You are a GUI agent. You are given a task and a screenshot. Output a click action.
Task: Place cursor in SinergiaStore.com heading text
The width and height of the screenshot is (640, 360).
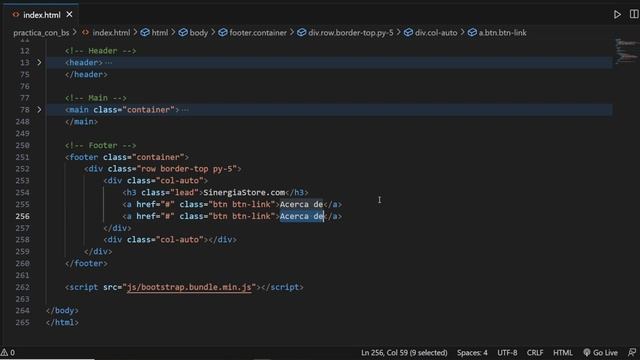click(244, 192)
